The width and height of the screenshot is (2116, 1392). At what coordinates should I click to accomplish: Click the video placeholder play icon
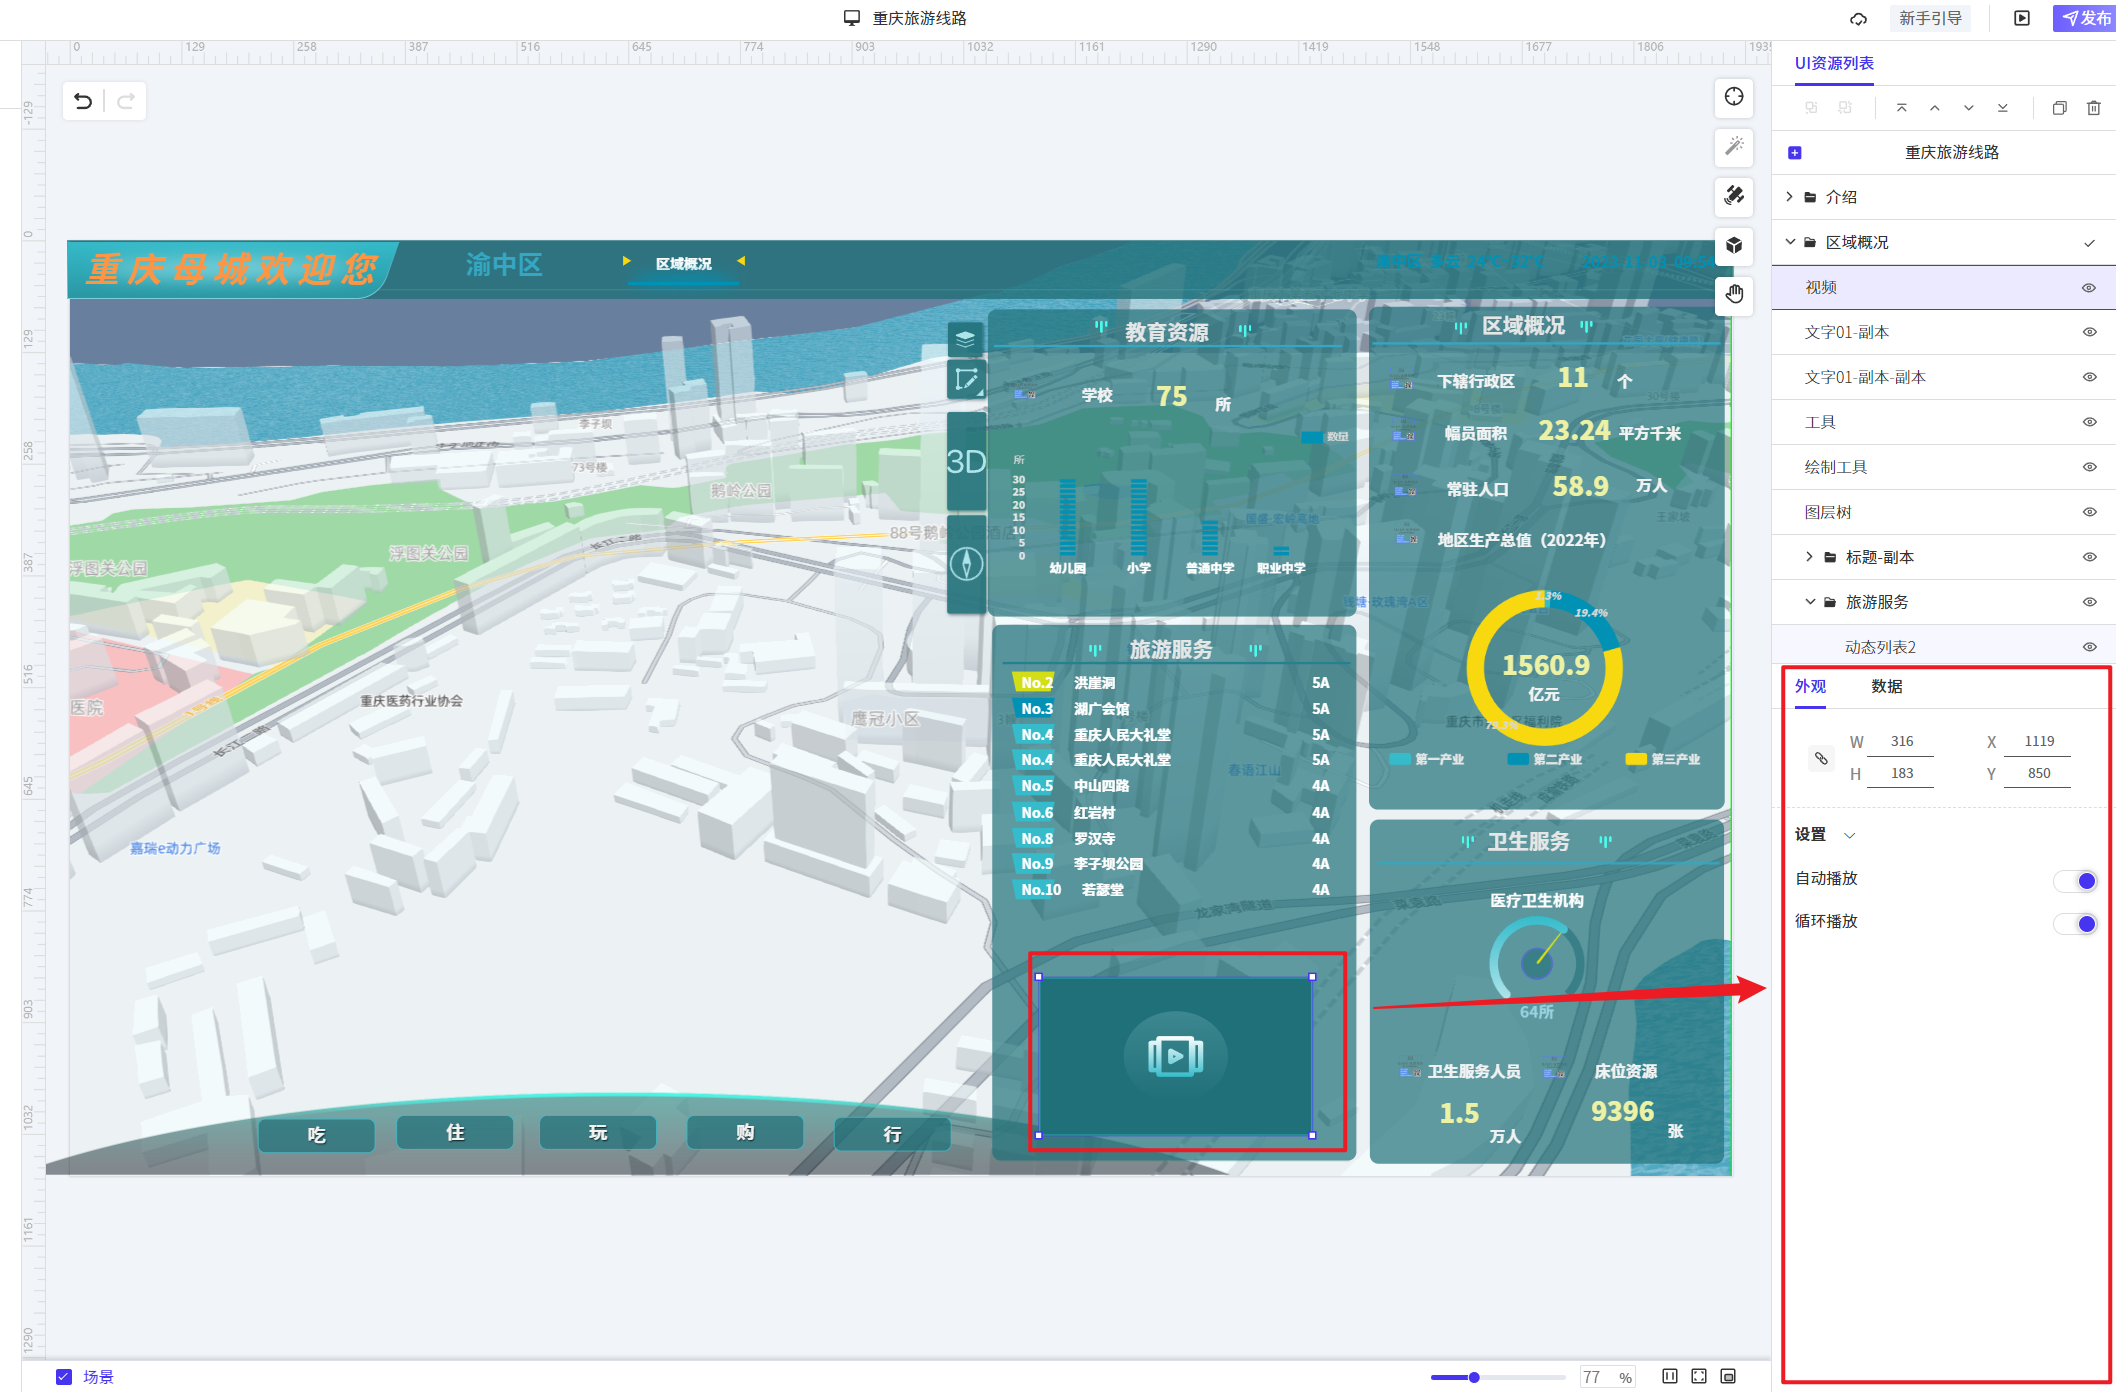point(1175,1056)
